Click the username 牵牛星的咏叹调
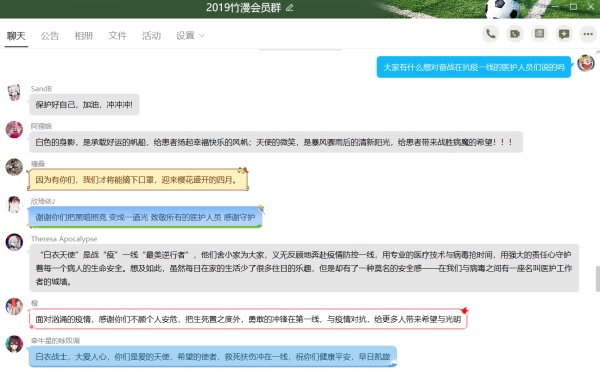 (x=55, y=341)
